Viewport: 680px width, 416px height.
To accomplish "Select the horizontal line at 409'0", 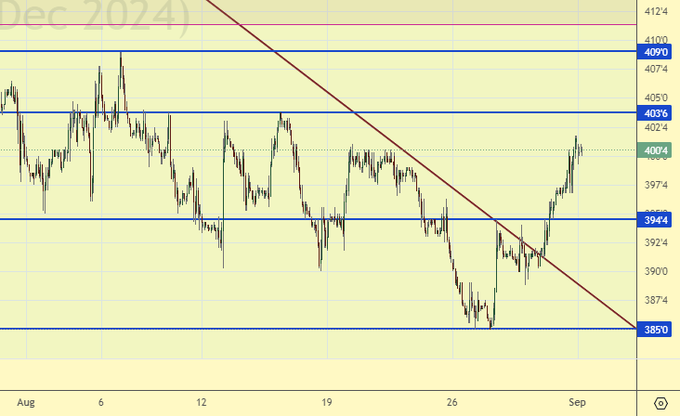I will point(300,51).
